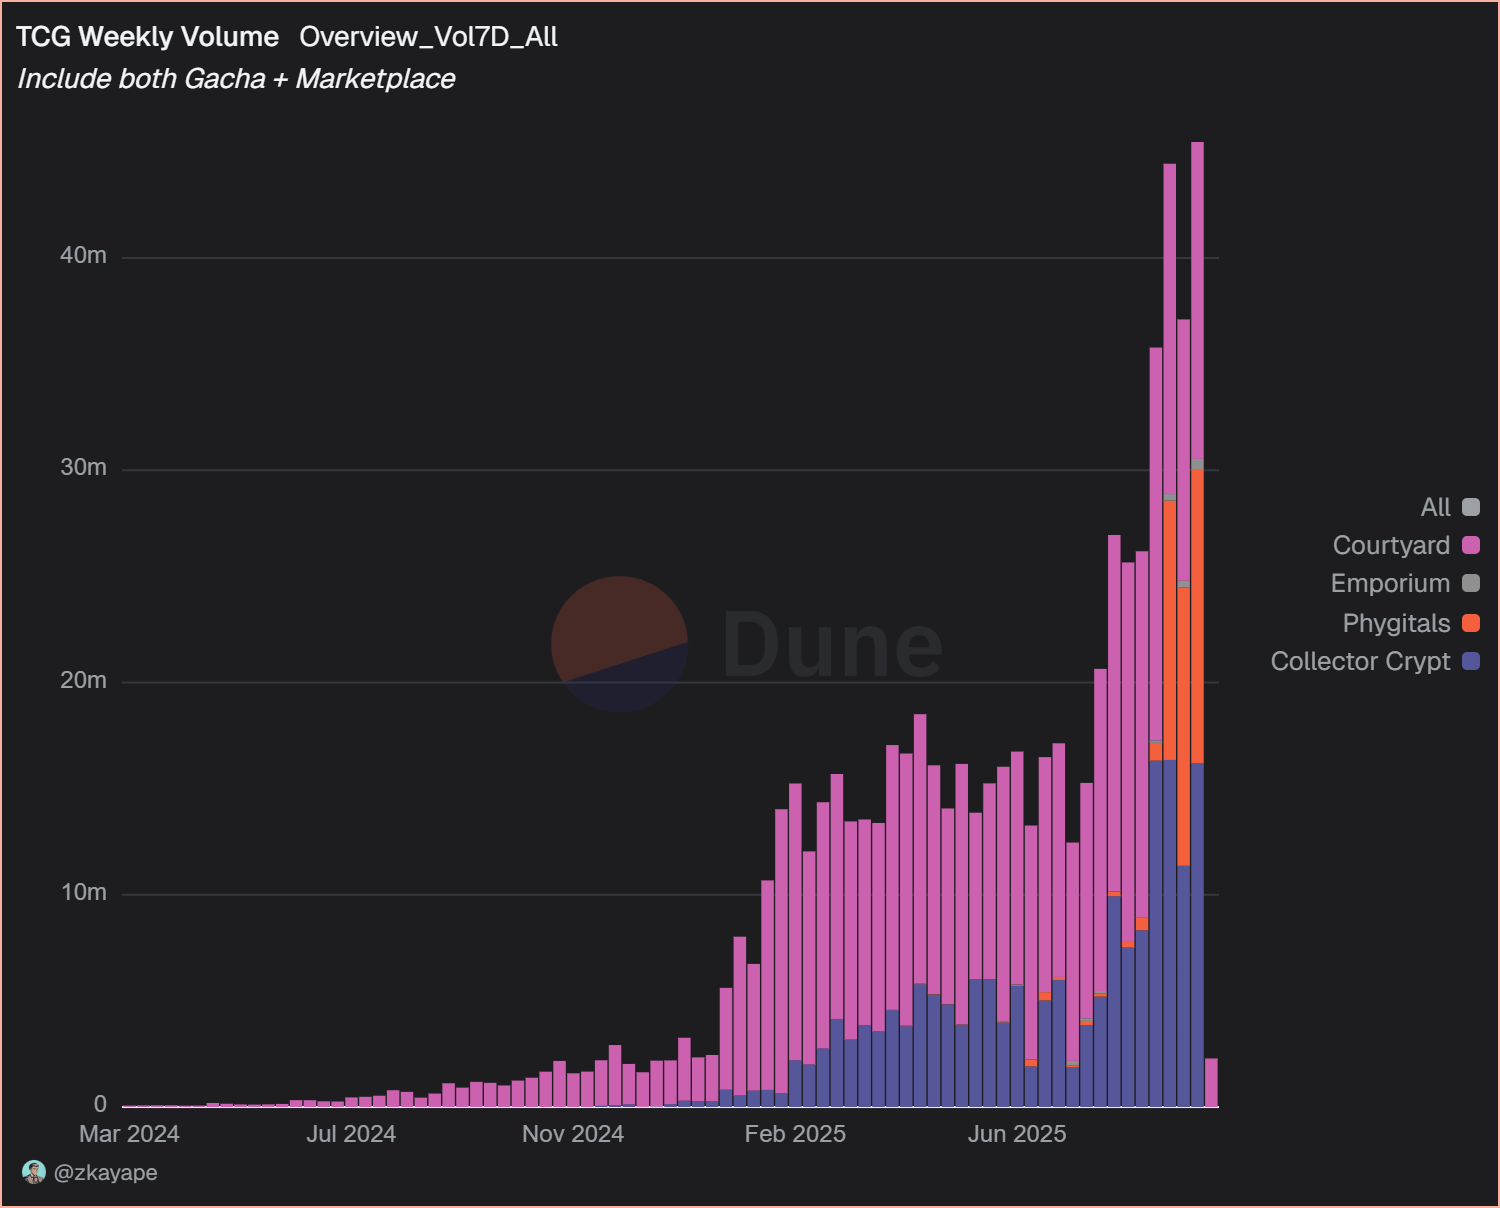The height and width of the screenshot is (1208, 1500).
Task: Hide the Courtyard series via legend label
Action: pyautogui.click(x=1390, y=545)
